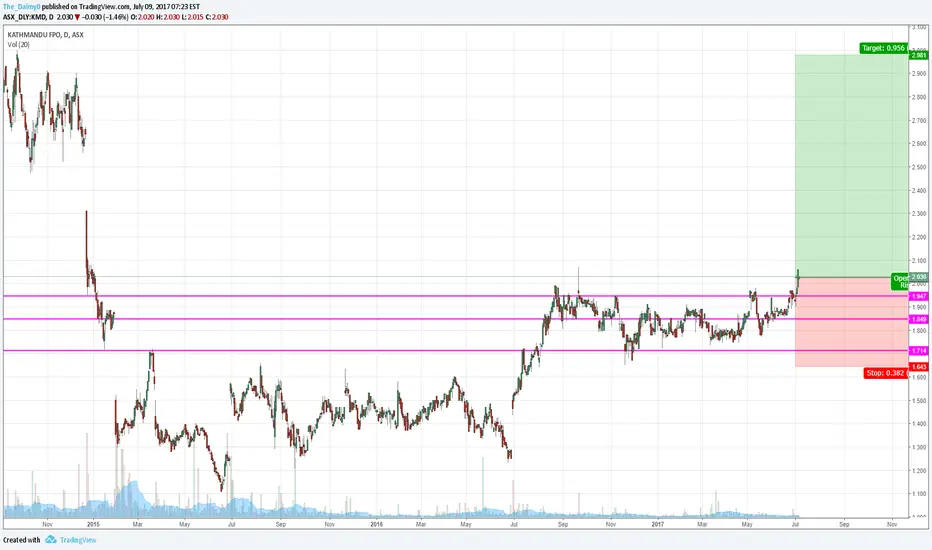Click the 2.200 price axis label
Image resolution: width=932 pixels, height=550 pixels.
point(919,237)
